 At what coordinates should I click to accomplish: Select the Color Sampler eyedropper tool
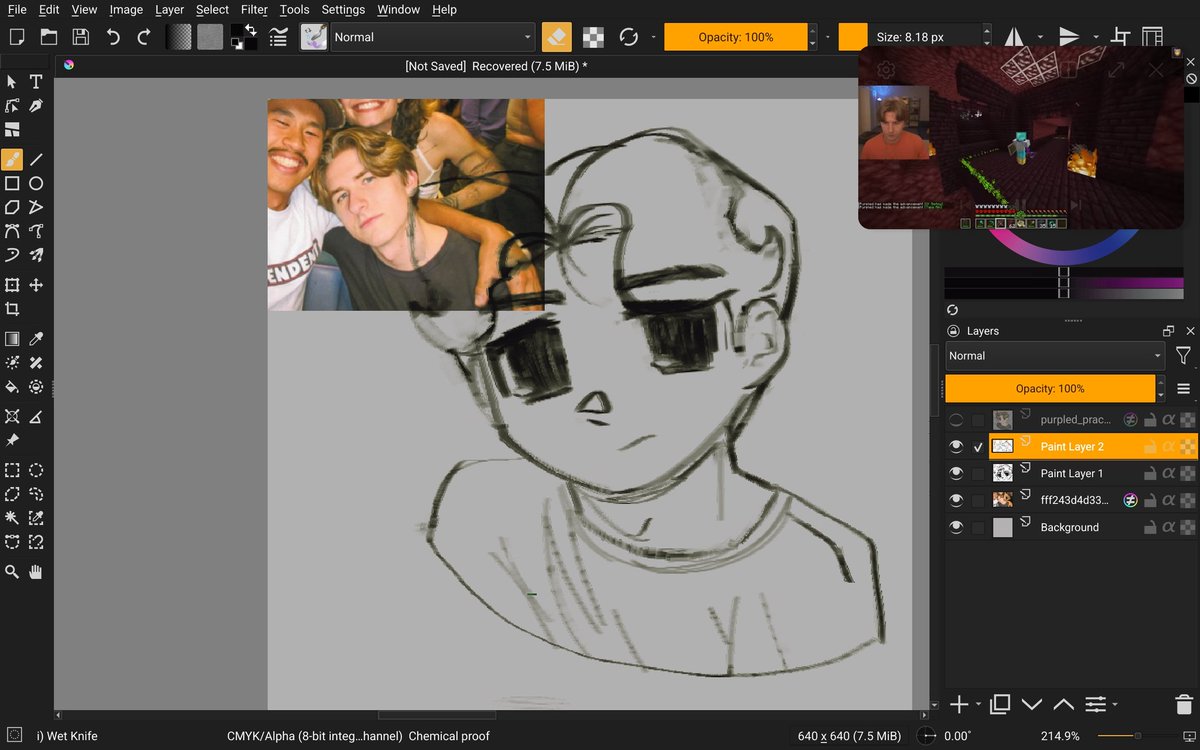pyautogui.click(x=36, y=339)
